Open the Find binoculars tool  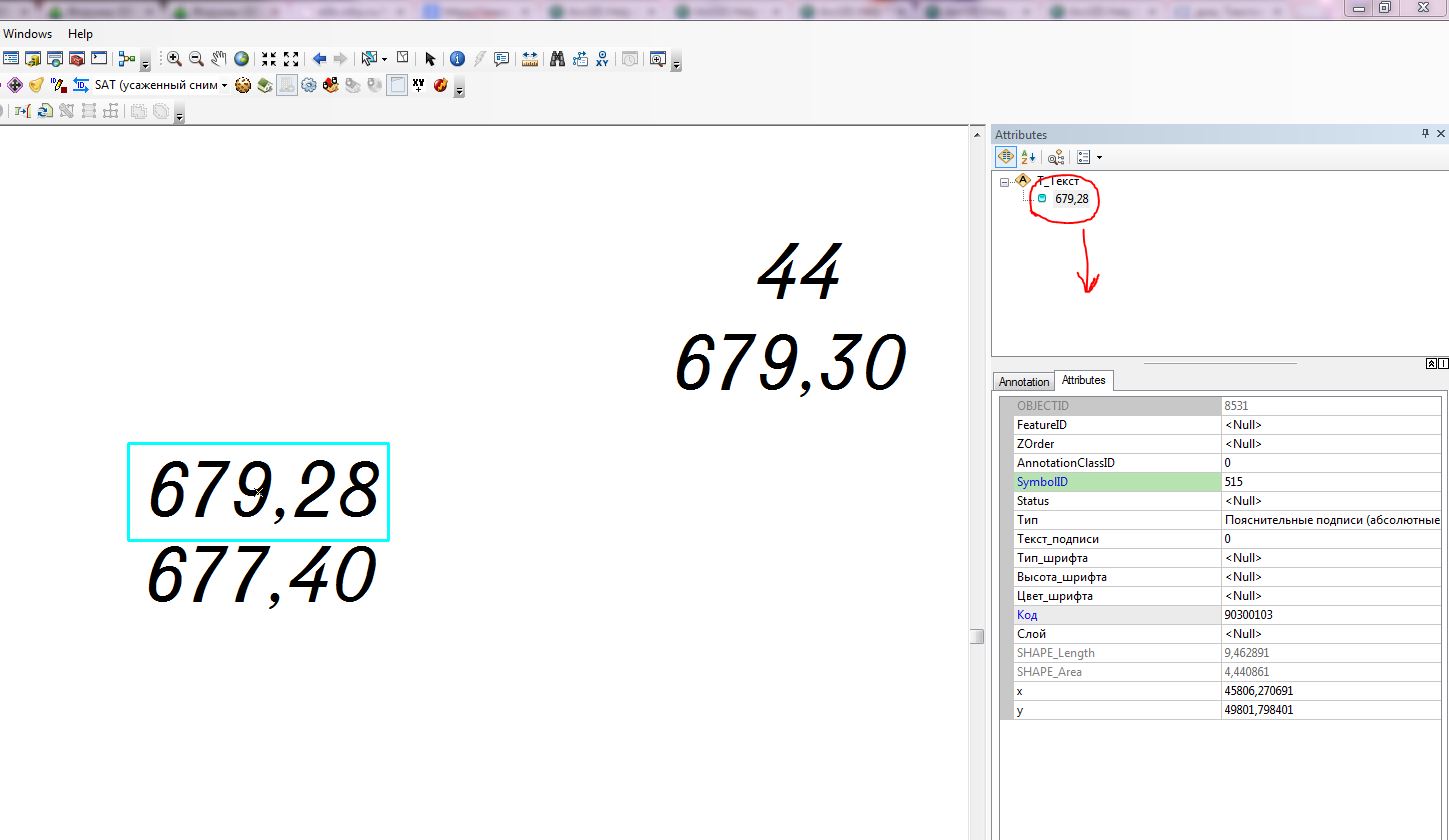pyautogui.click(x=557, y=59)
